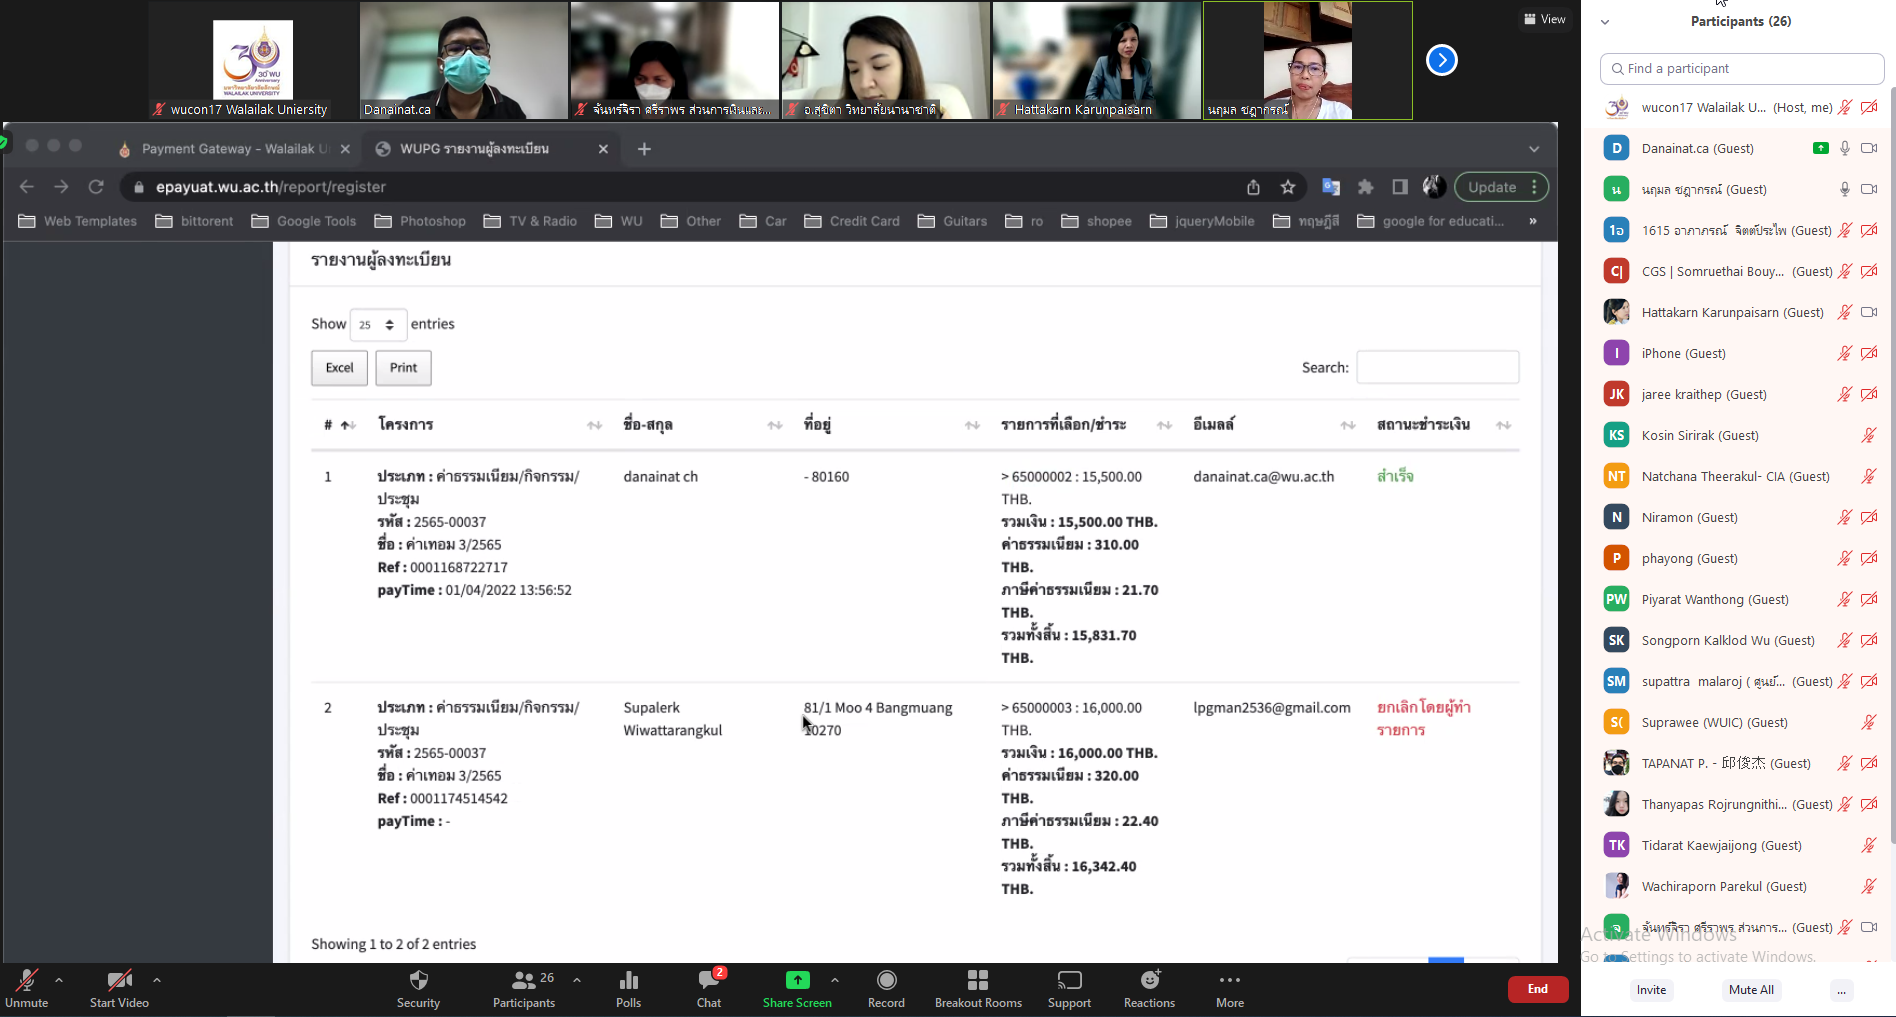Toggle Start Video camera
1896x1017 pixels.
coord(119,981)
